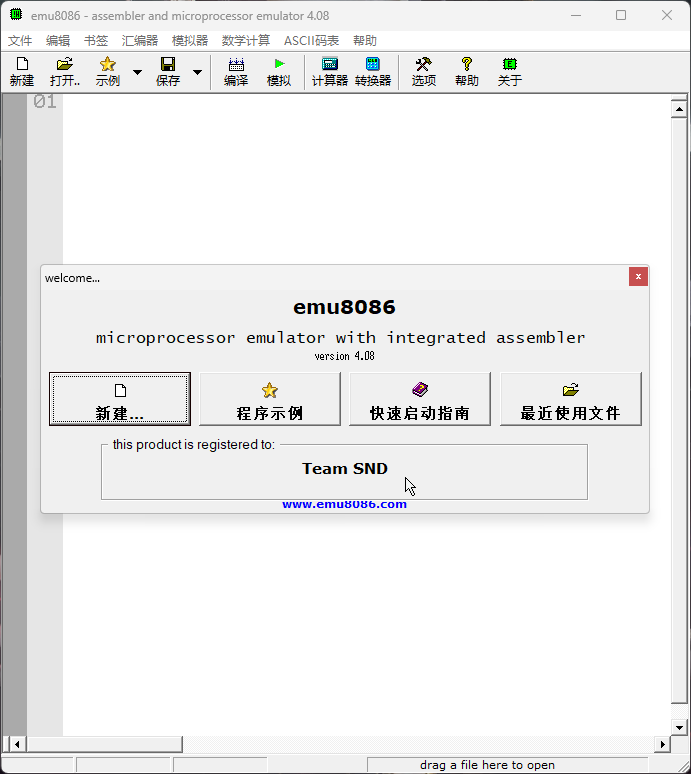
Task: Open the 编辑 menu
Action: 58,40
